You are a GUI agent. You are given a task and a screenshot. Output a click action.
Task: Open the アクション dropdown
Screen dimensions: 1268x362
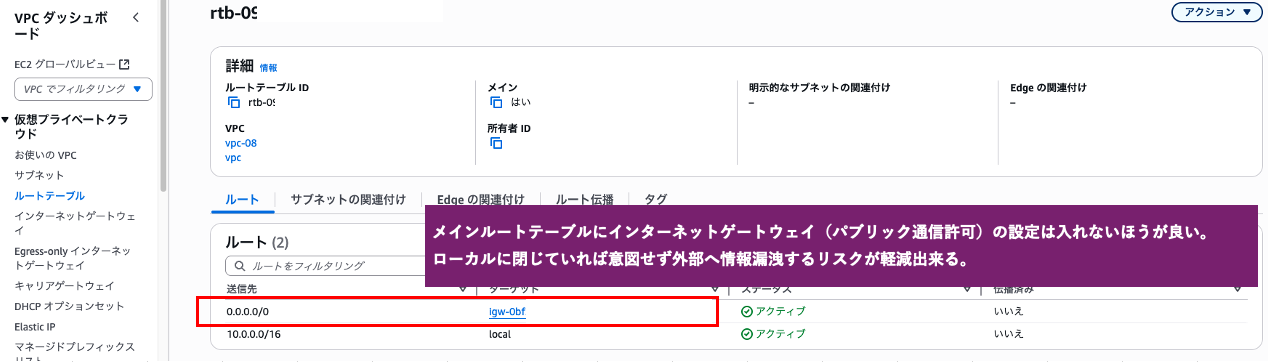tap(1216, 12)
